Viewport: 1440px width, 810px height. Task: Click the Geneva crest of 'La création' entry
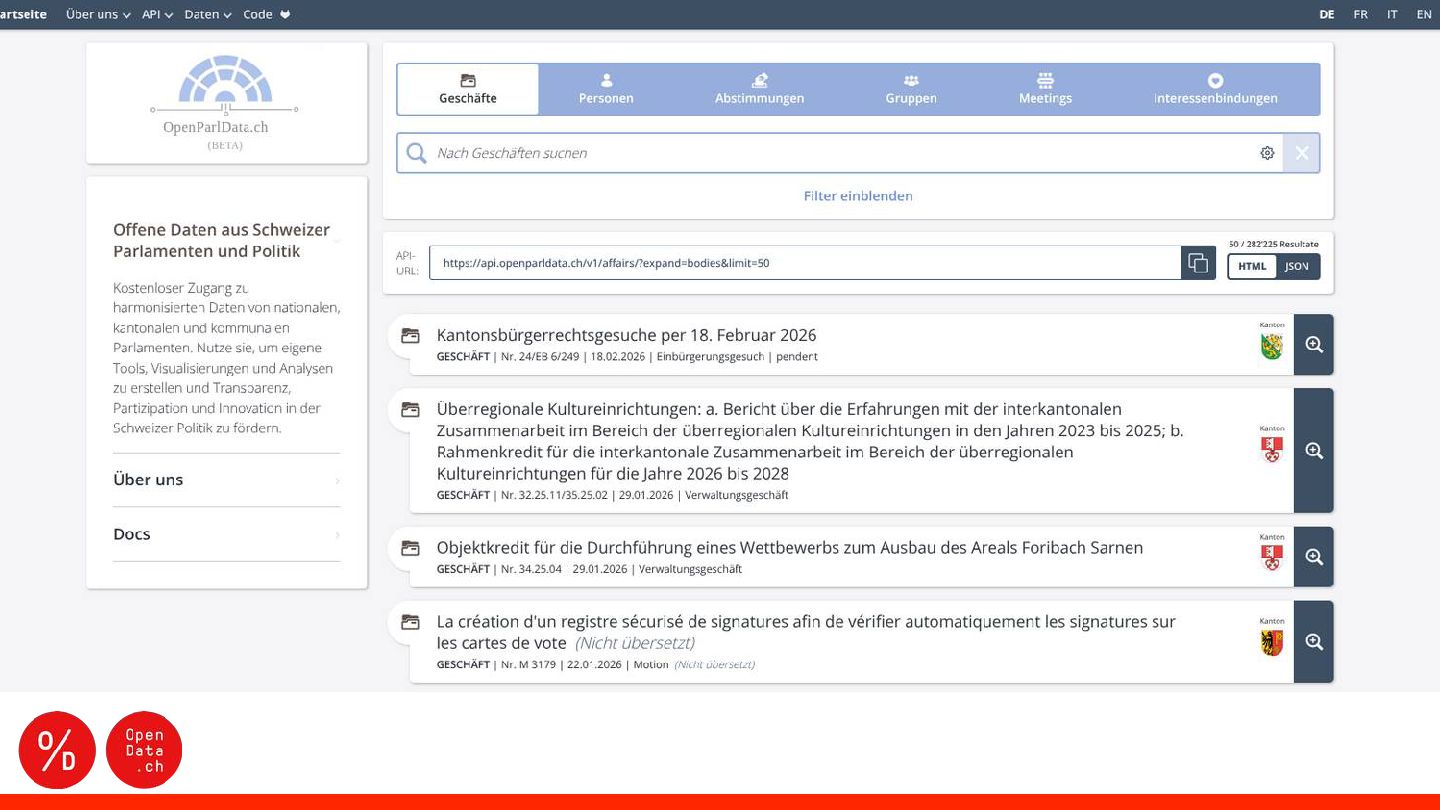point(1271,643)
